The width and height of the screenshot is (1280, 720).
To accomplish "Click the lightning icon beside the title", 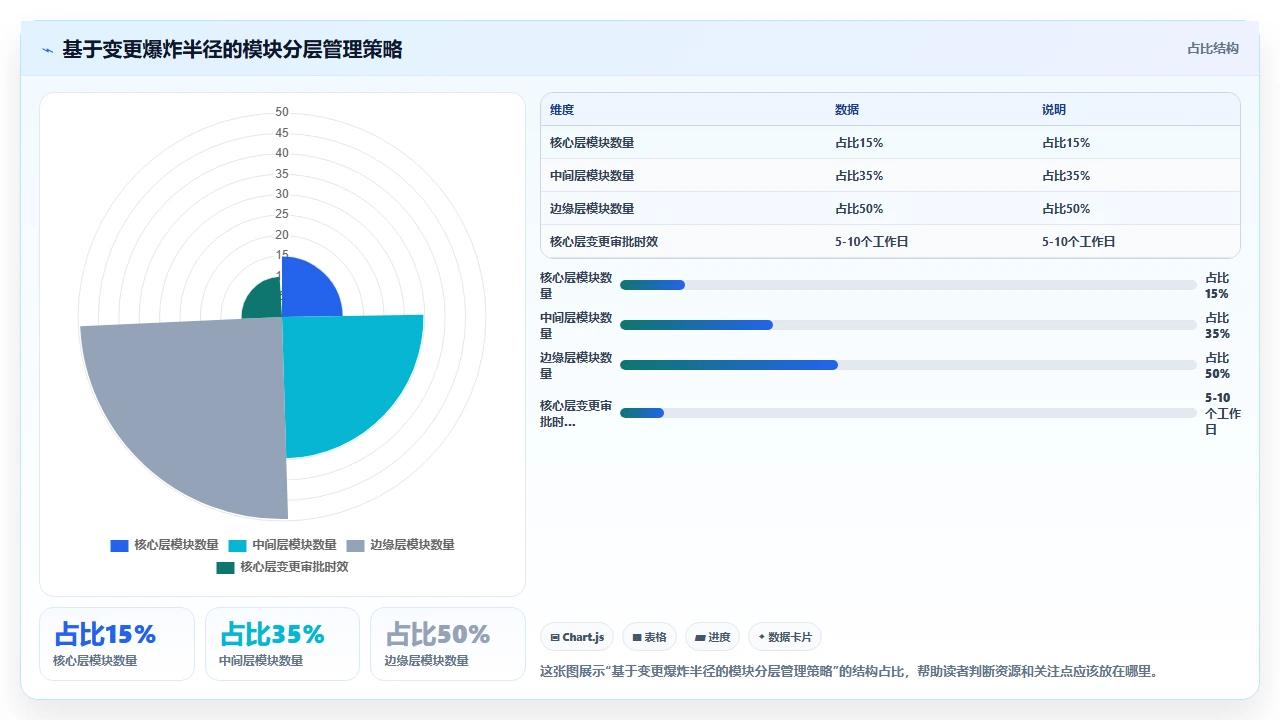I will click(48, 50).
